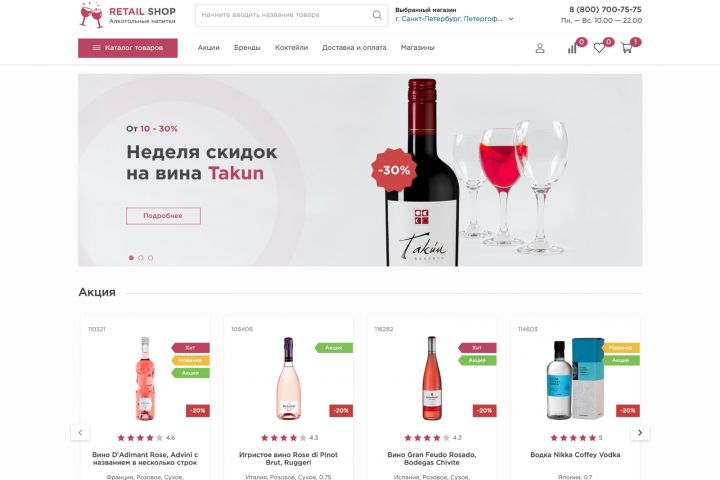The height and width of the screenshot is (480, 720).
Task: Open the Акции menu item
Action: click(208, 48)
